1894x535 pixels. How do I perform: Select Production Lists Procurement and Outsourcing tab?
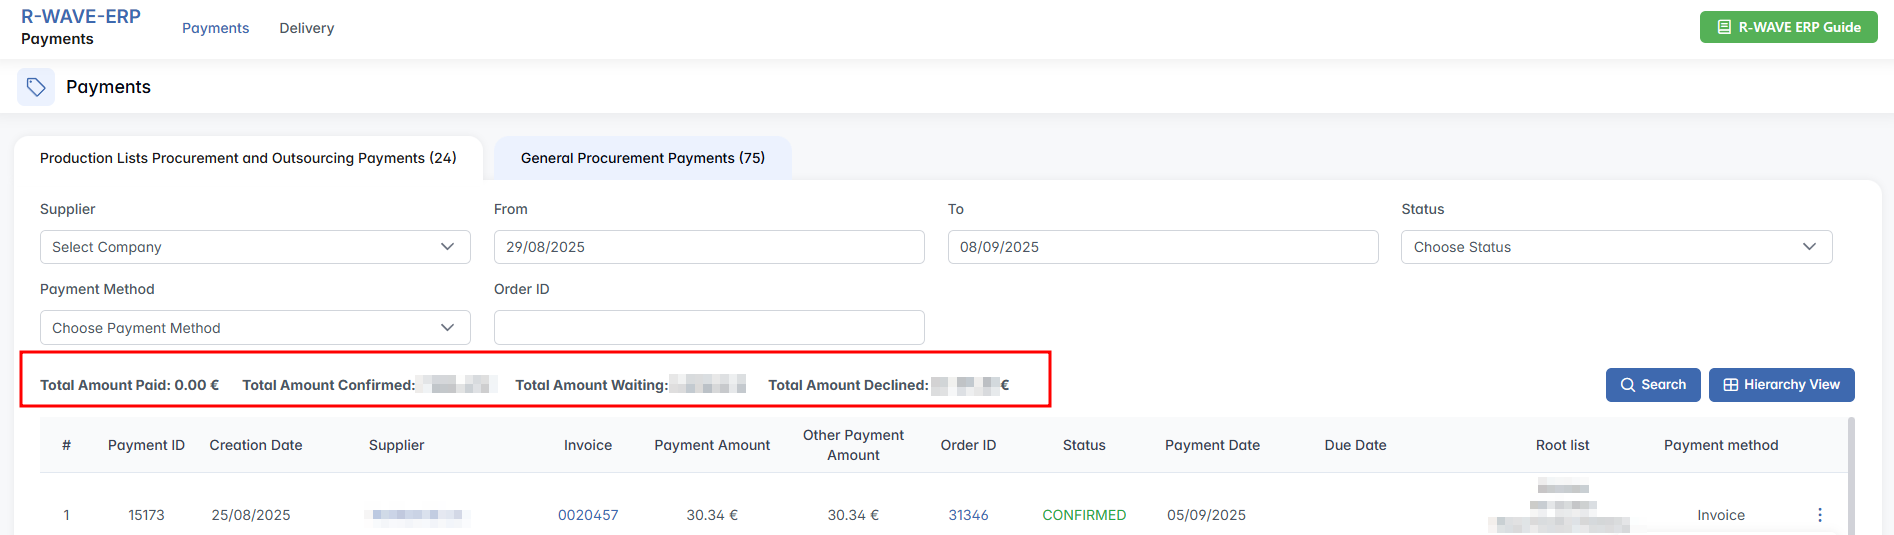(248, 158)
